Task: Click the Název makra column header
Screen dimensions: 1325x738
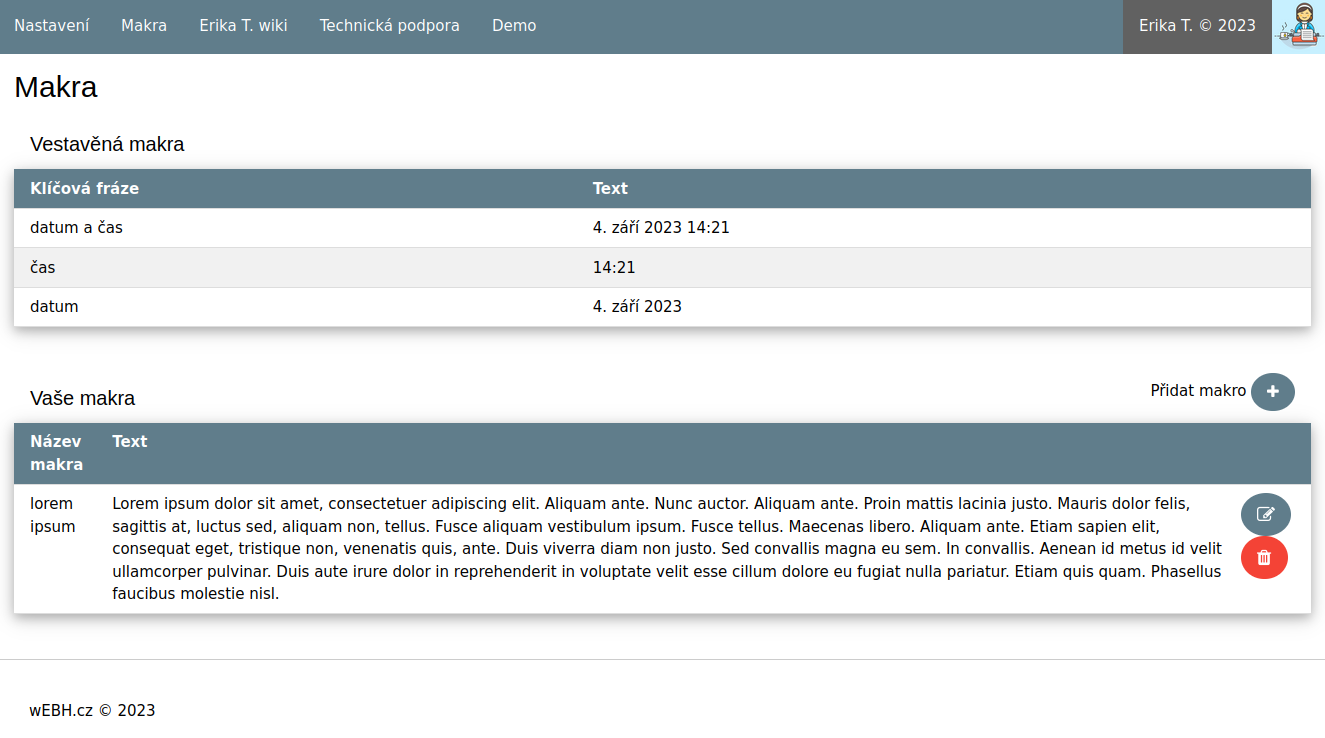Action: [x=57, y=453]
